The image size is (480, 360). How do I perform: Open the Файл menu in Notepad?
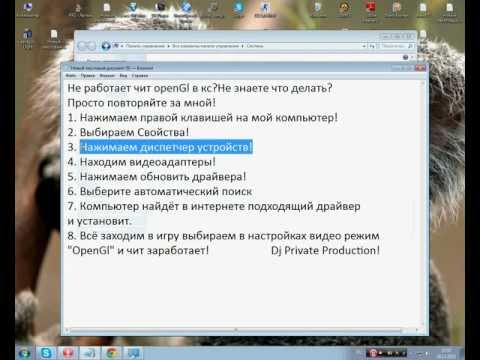70,76
